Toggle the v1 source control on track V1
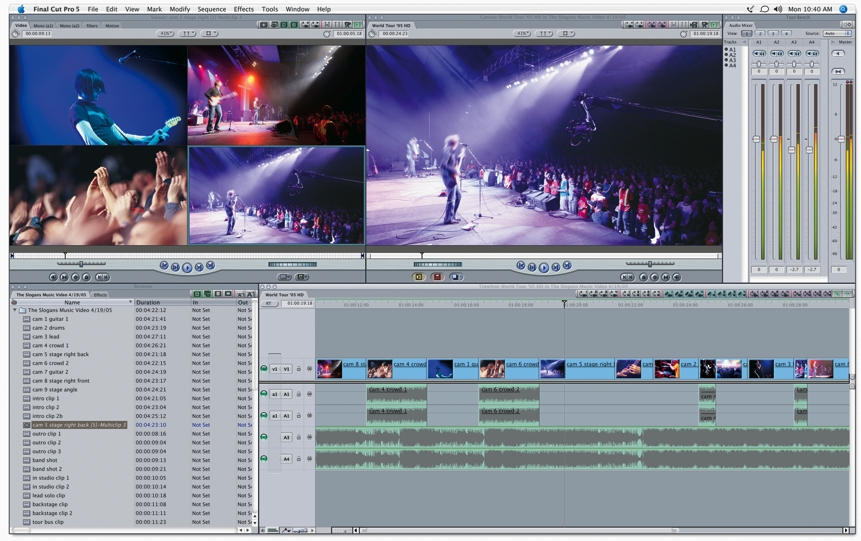This screenshot has width=861, height=541. 275,369
